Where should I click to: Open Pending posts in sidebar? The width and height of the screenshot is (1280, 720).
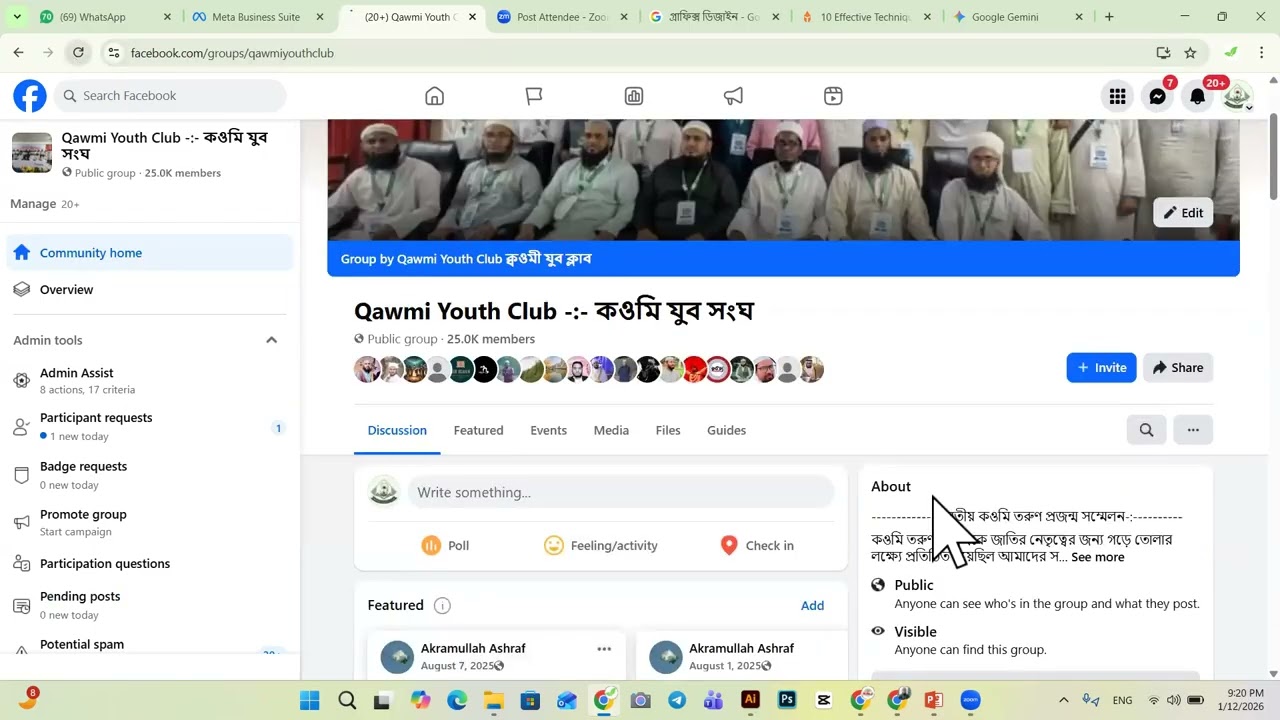click(x=150, y=605)
